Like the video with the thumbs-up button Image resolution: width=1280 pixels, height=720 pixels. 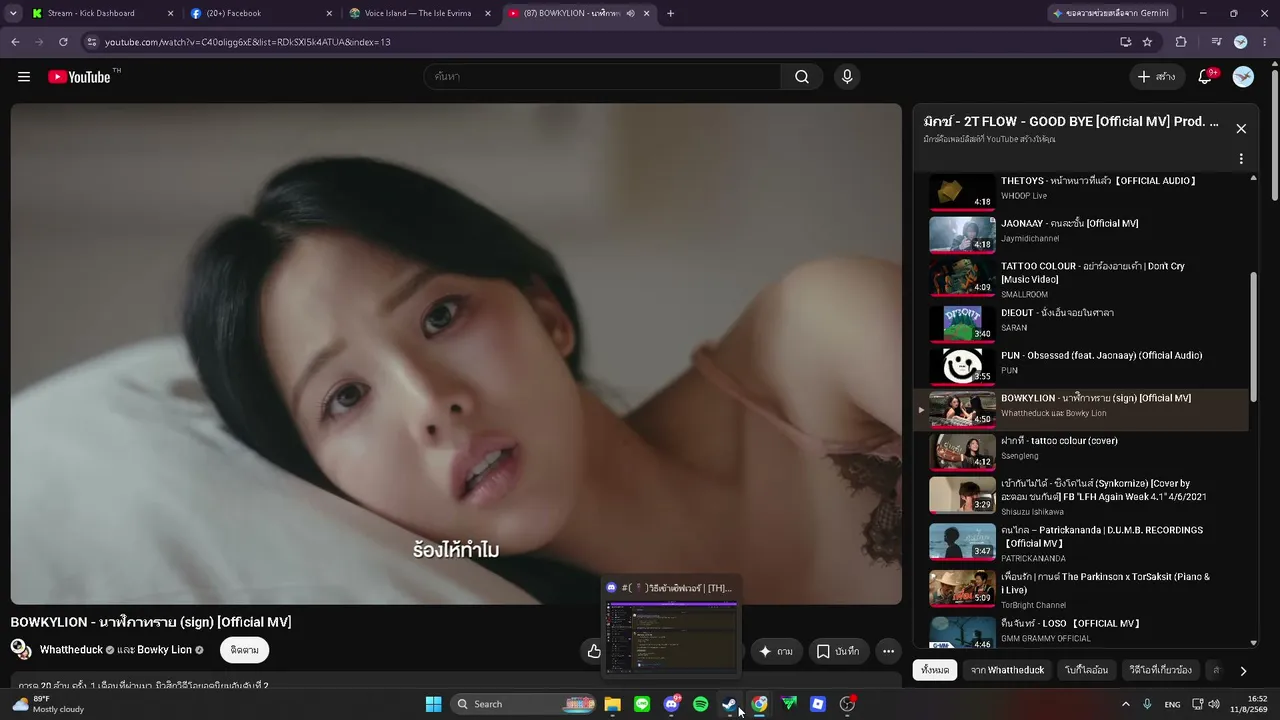[594, 651]
